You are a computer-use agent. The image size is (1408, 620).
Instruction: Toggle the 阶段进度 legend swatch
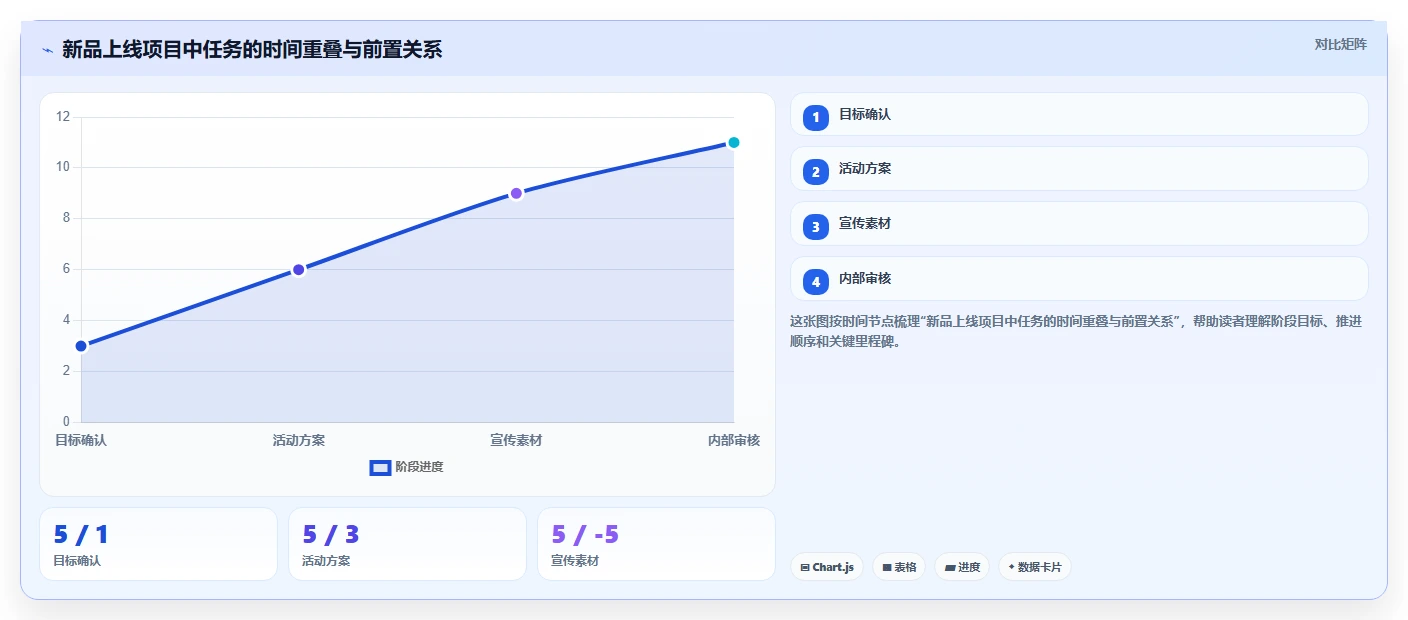380,467
